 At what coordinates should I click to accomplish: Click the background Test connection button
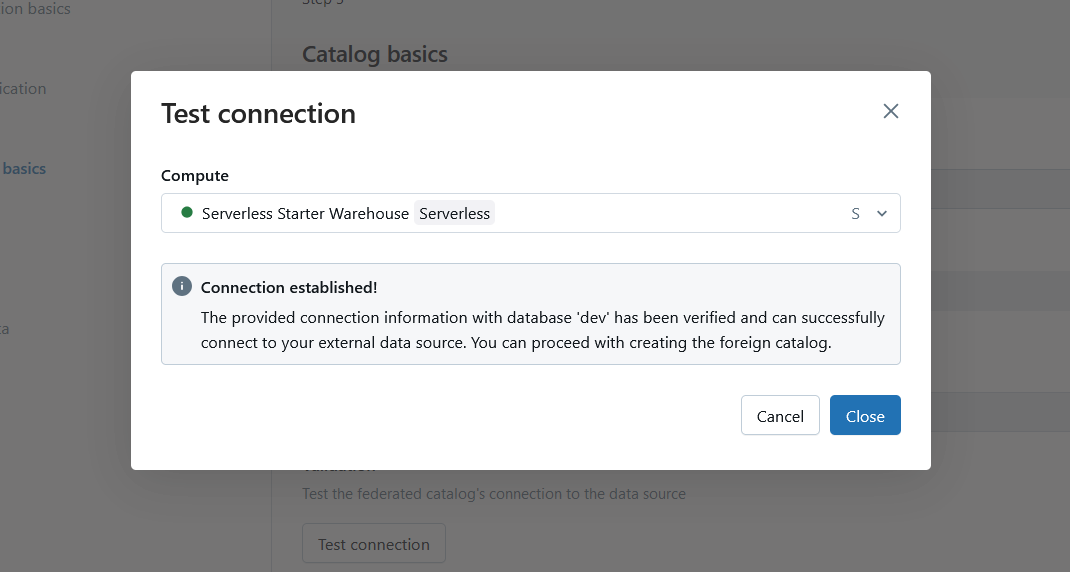coord(374,544)
